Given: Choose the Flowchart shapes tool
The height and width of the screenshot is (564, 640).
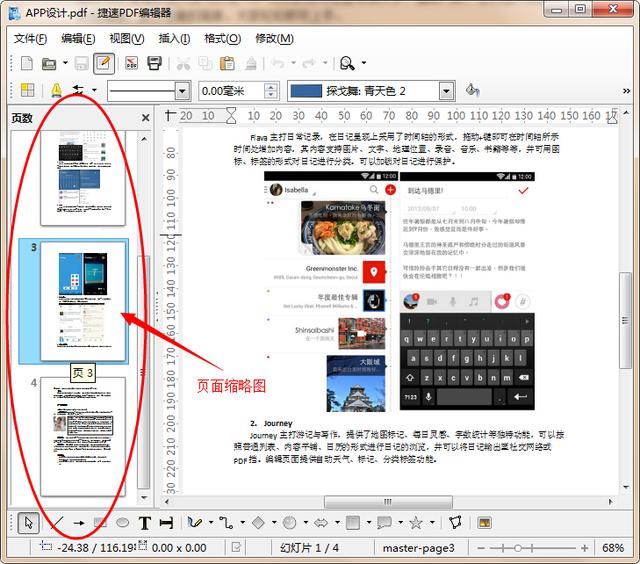Looking at the screenshot, I should pos(353,522).
